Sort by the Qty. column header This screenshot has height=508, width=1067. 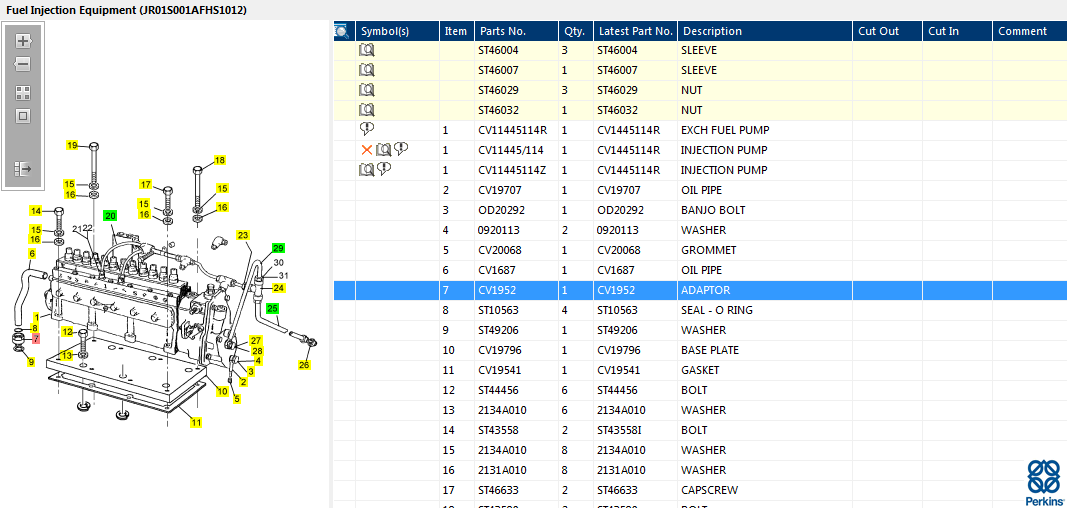point(576,31)
